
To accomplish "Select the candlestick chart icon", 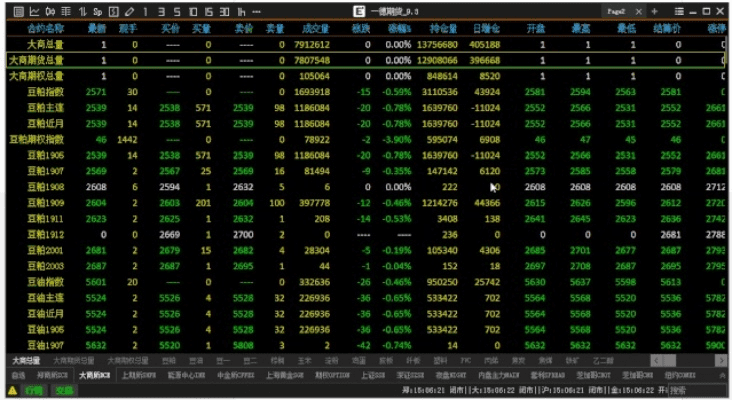I will [50, 10].
